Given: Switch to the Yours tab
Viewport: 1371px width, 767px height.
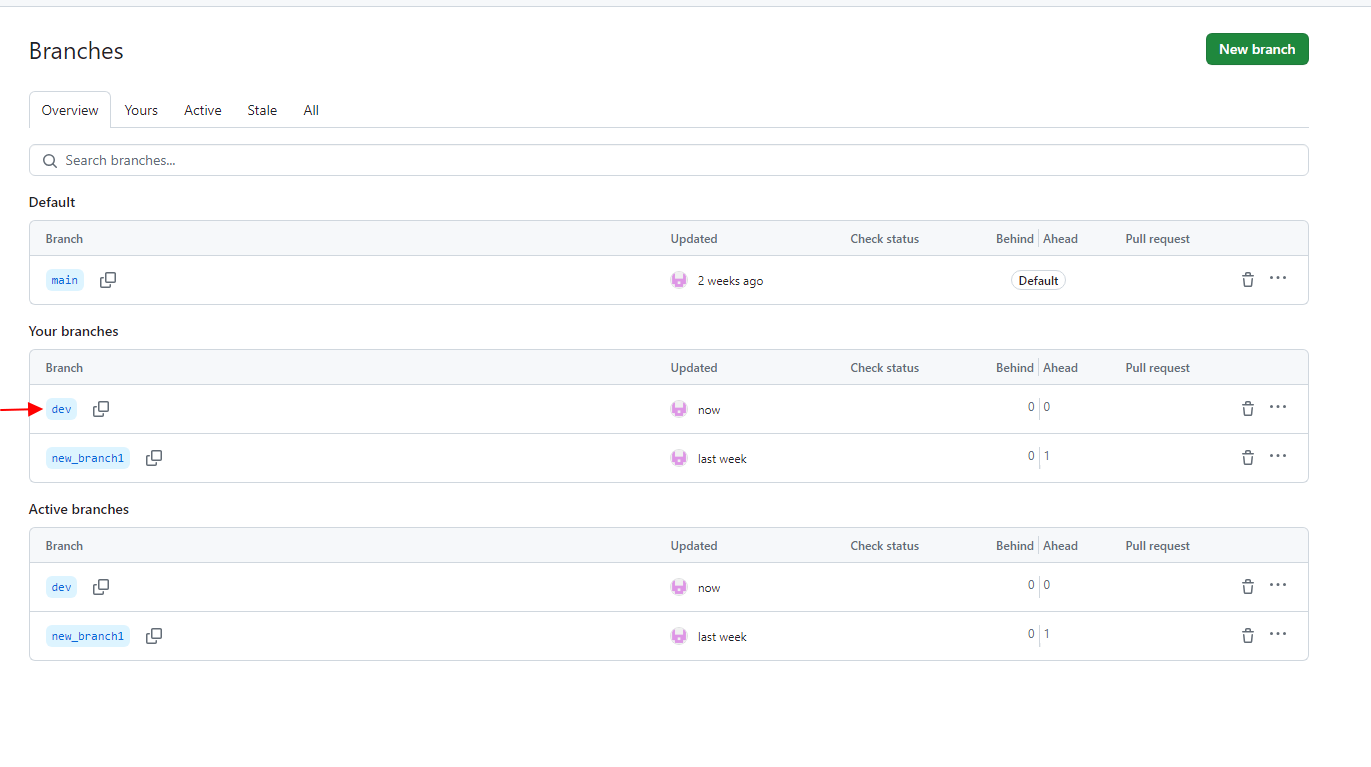Looking at the screenshot, I should pos(141,110).
